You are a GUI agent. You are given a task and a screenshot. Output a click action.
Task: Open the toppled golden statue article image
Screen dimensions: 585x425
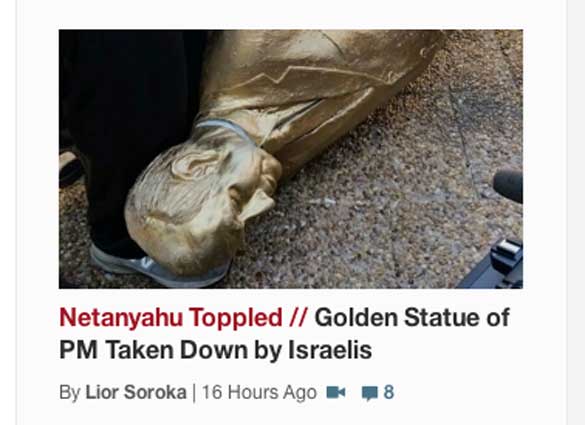coord(291,159)
